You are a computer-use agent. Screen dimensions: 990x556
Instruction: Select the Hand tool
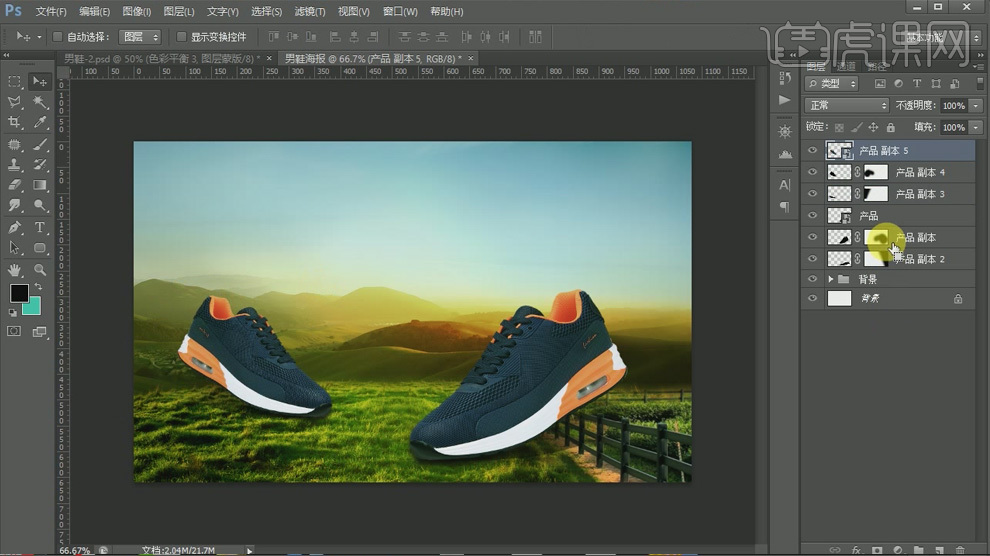[x=15, y=270]
